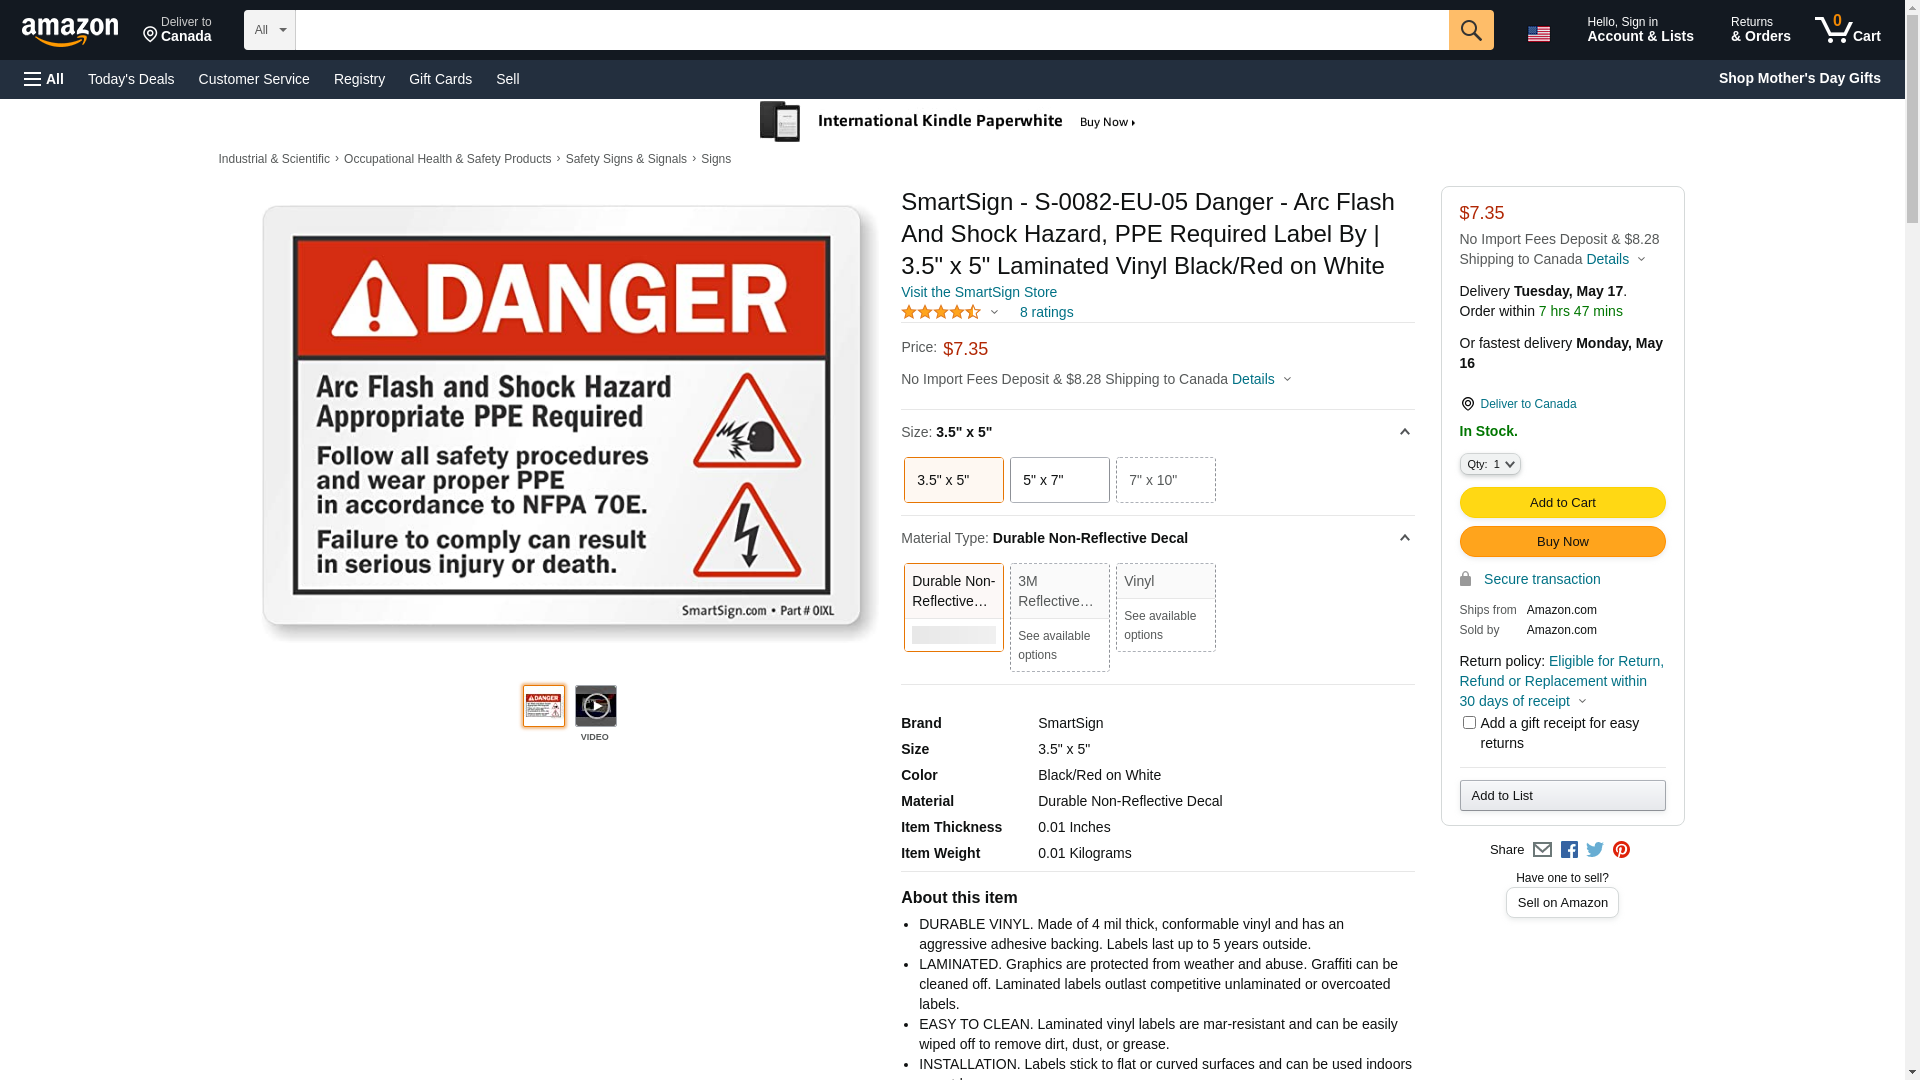This screenshot has height=1080, width=1920.
Task: Click the search magnifier button
Action: pos(1471,30)
